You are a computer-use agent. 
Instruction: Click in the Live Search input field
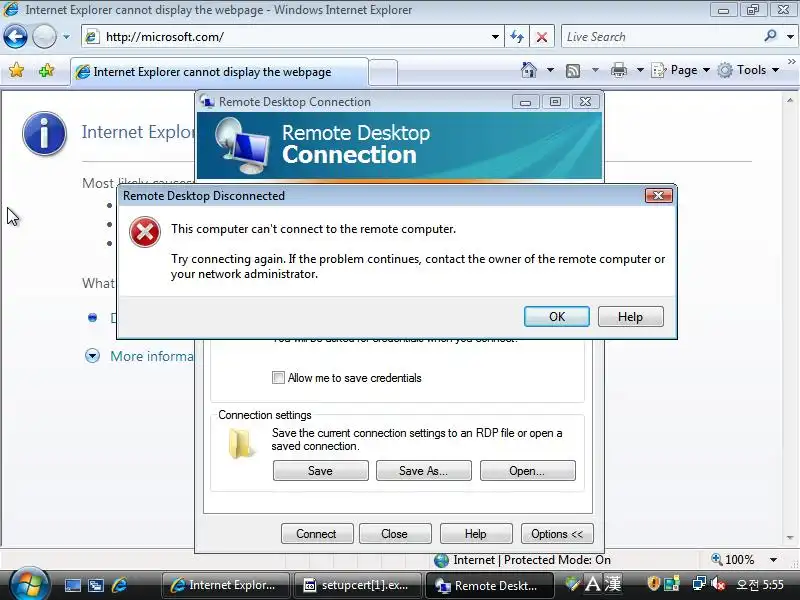[661, 37]
